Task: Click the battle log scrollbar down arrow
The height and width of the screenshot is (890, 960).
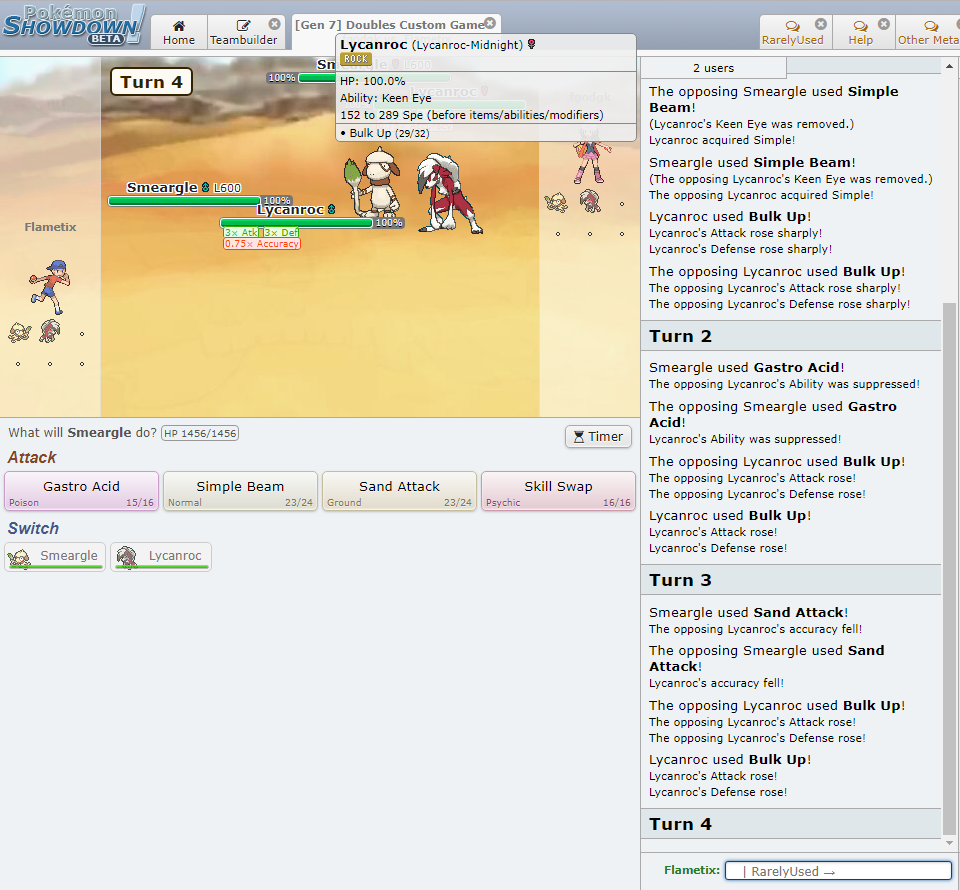Action: 950,843
